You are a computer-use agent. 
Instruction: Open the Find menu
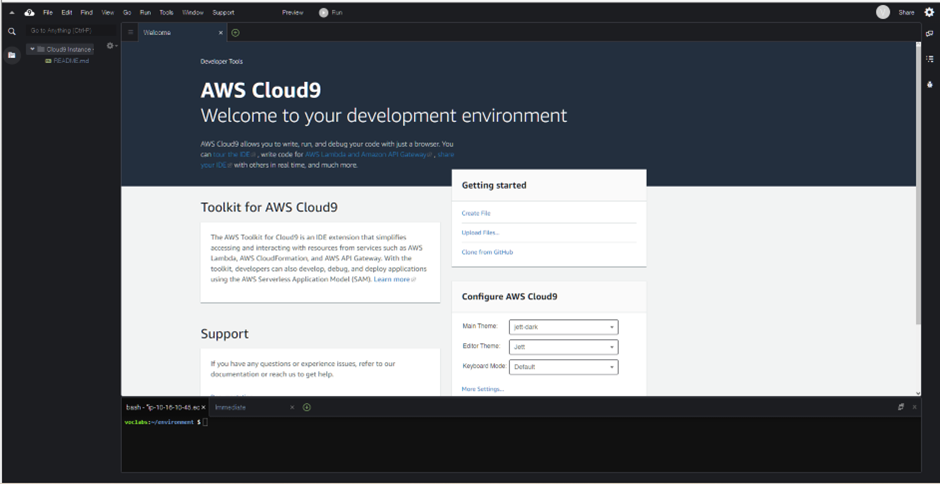tap(86, 13)
